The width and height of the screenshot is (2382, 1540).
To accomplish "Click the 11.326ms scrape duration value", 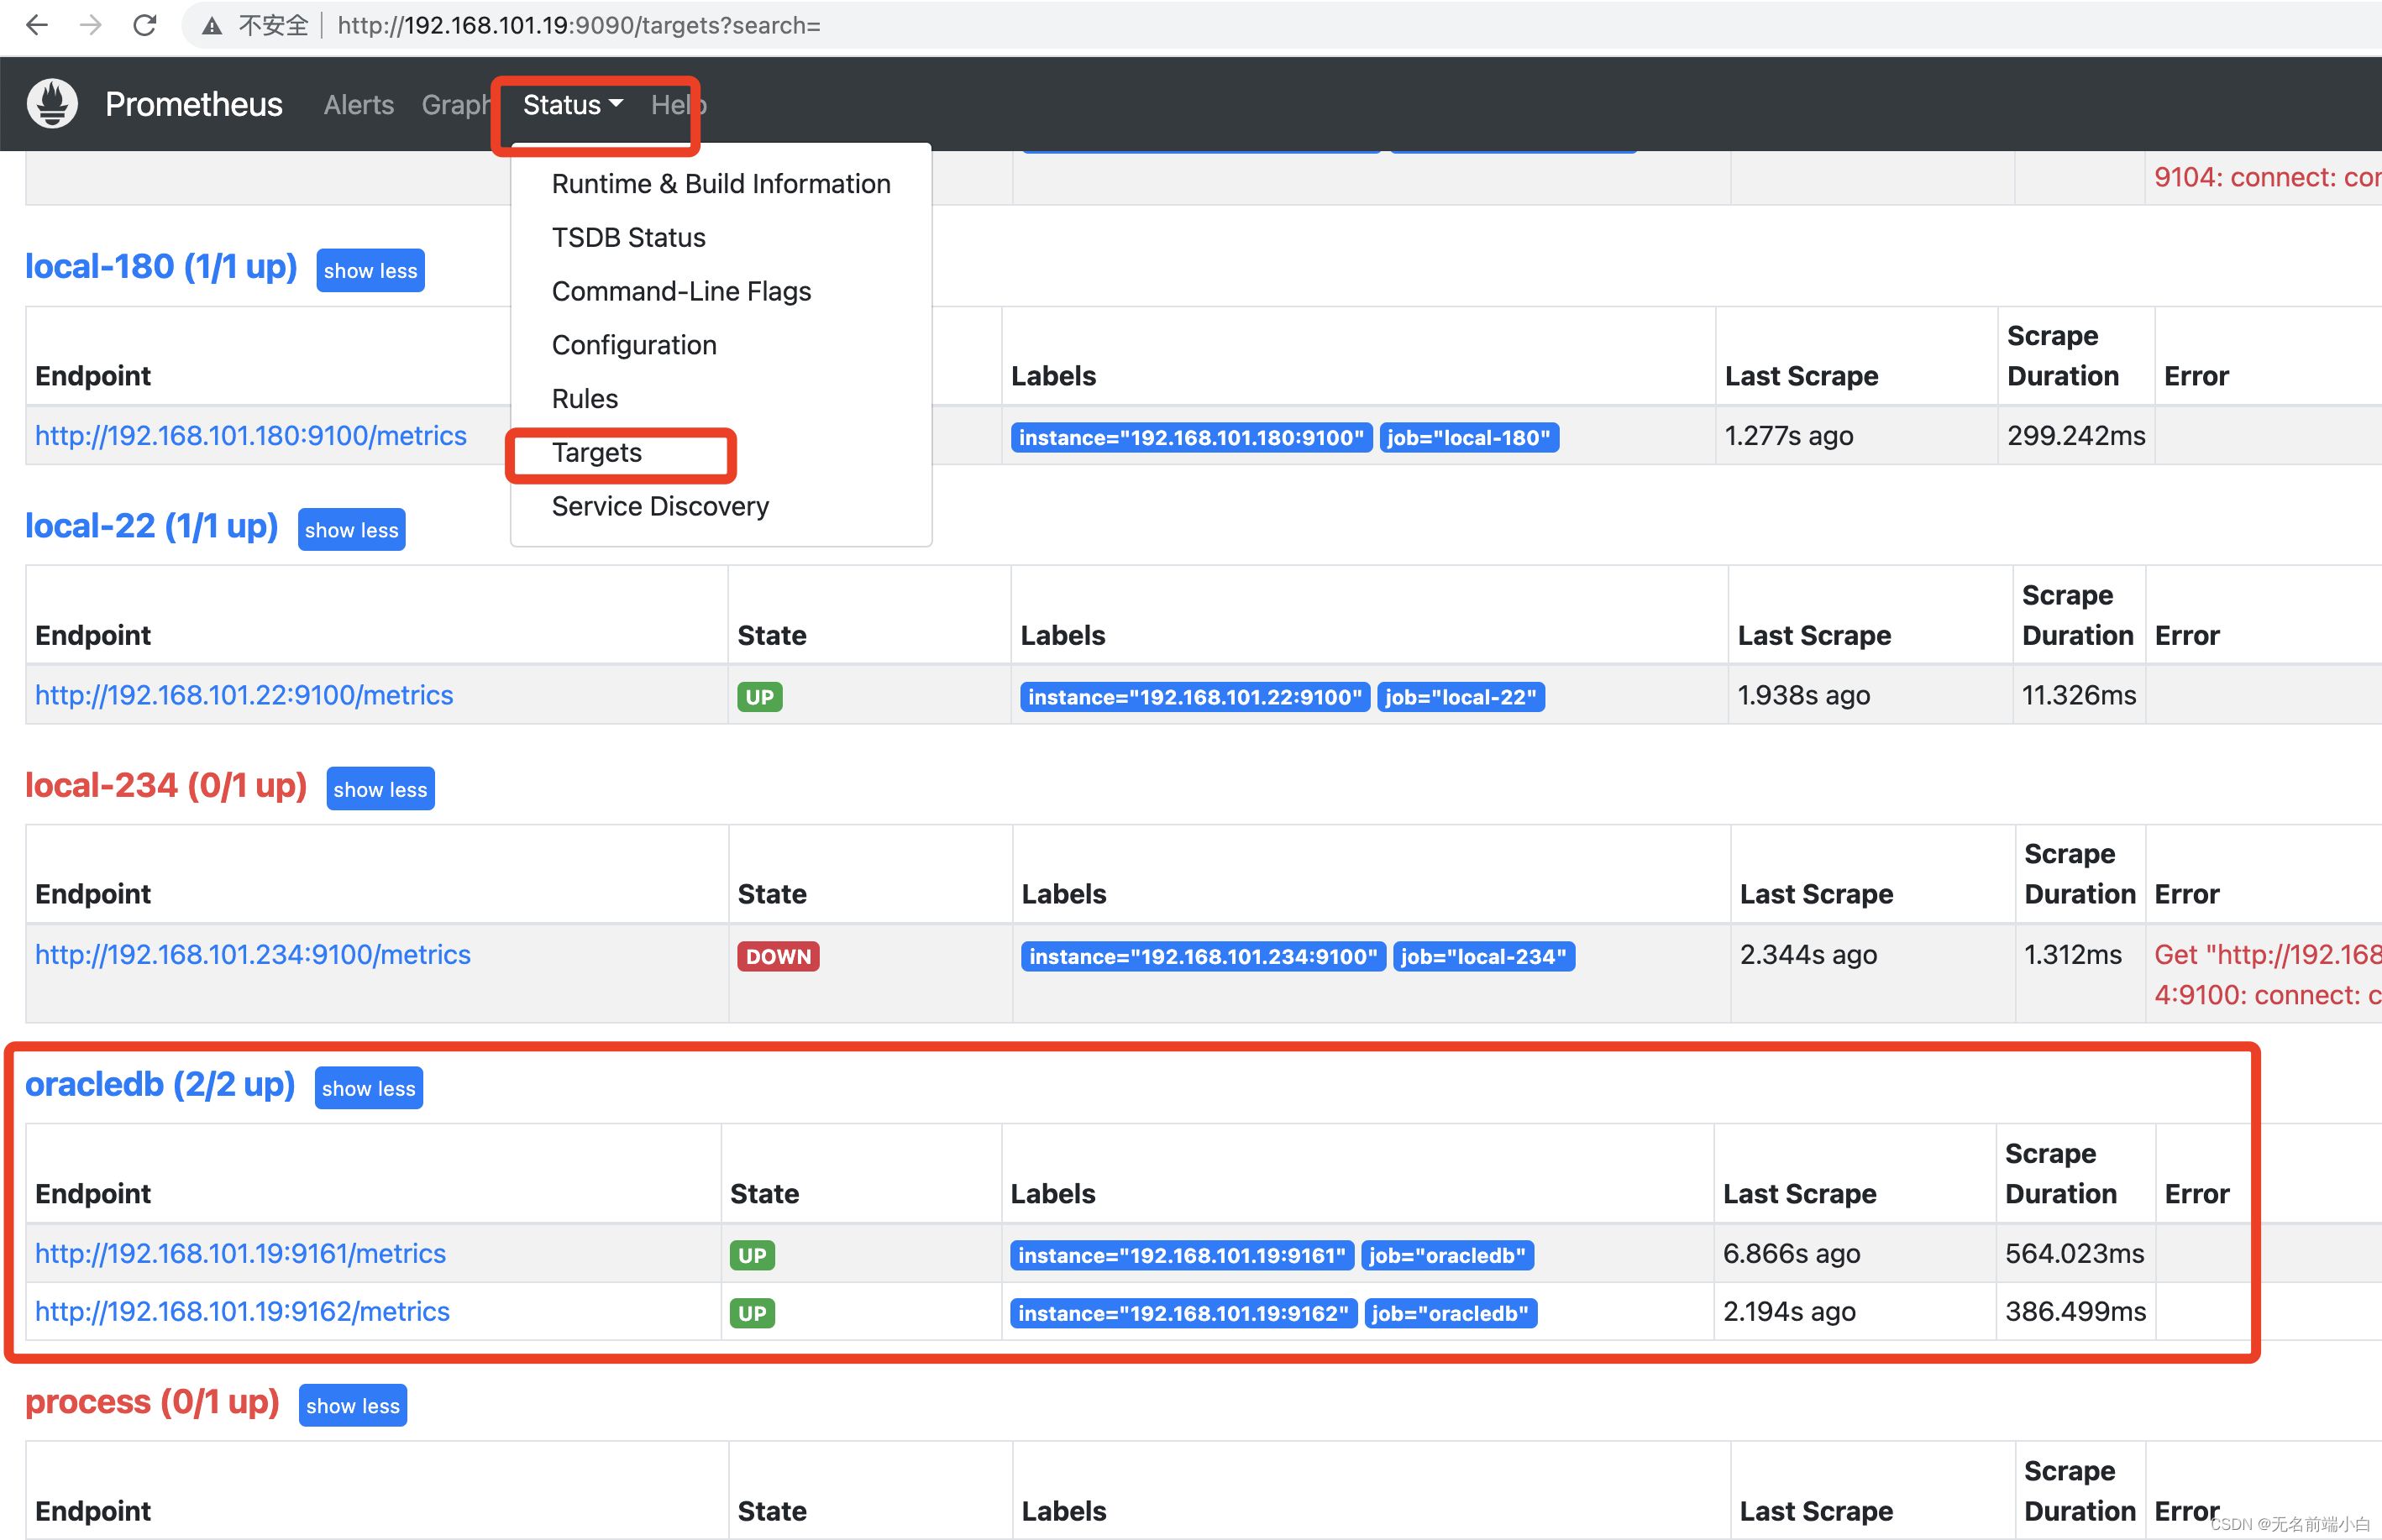I will 2078,695.
